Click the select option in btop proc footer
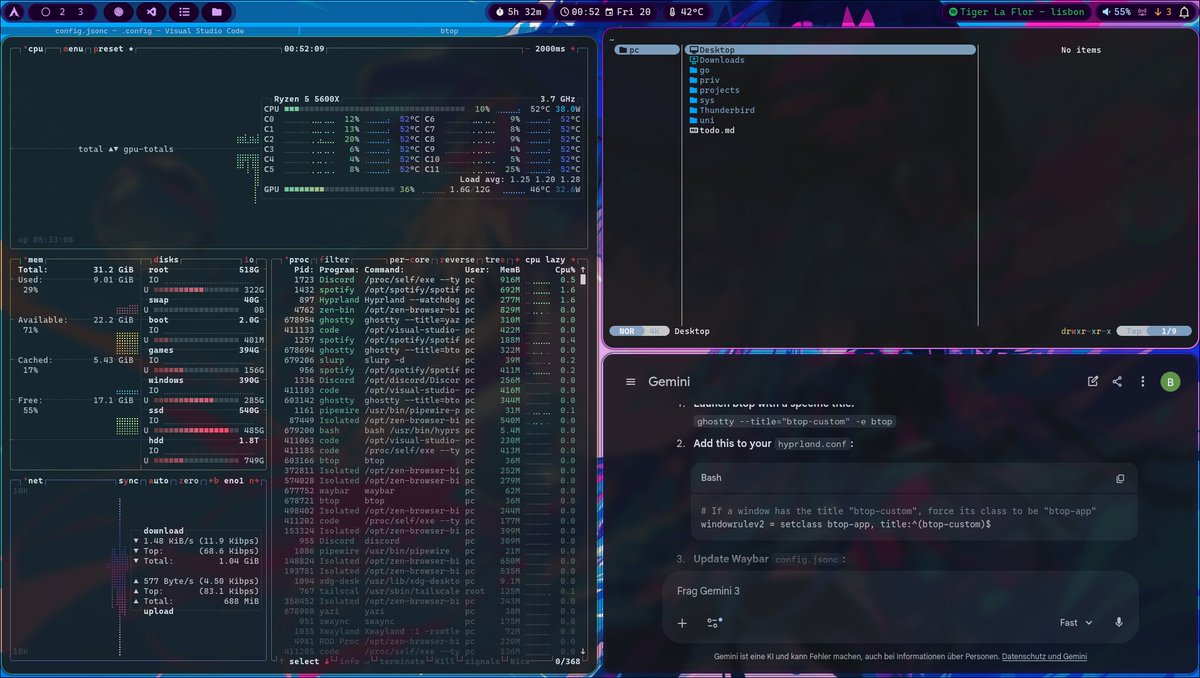The width and height of the screenshot is (1200, 678). (x=304, y=660)
